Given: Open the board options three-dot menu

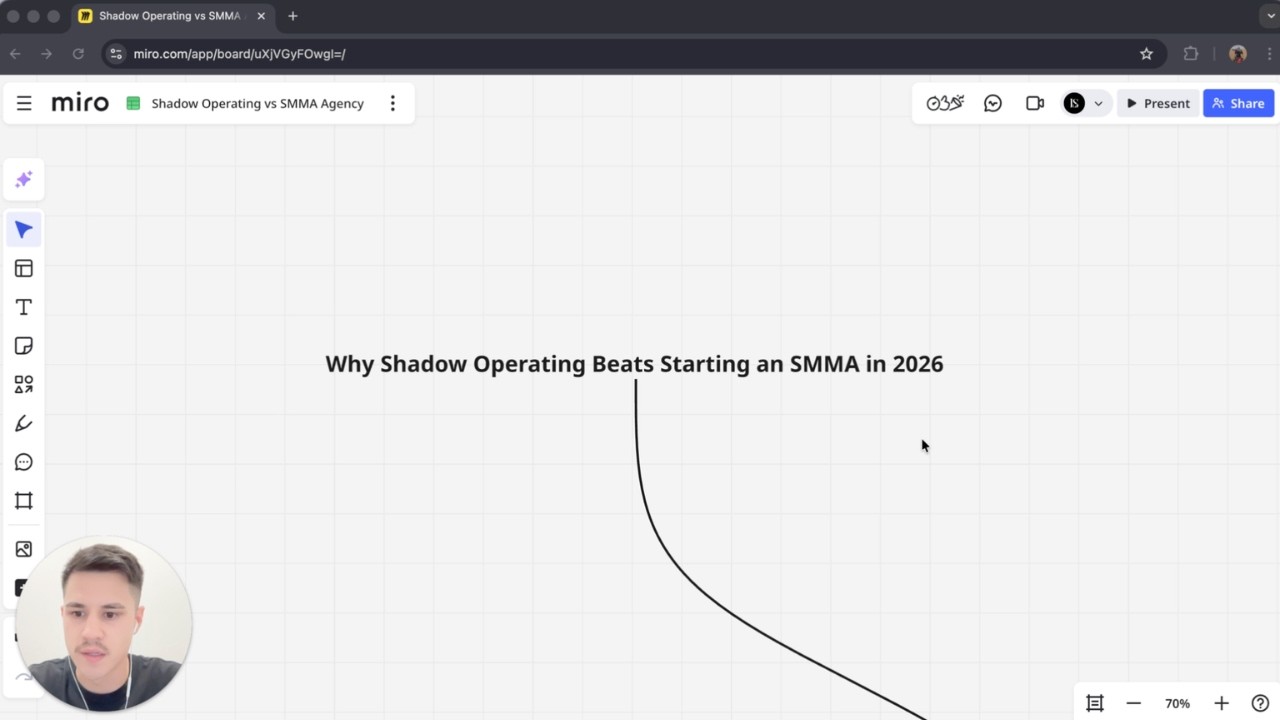Looking at the screenshot, I should (393, 103).
